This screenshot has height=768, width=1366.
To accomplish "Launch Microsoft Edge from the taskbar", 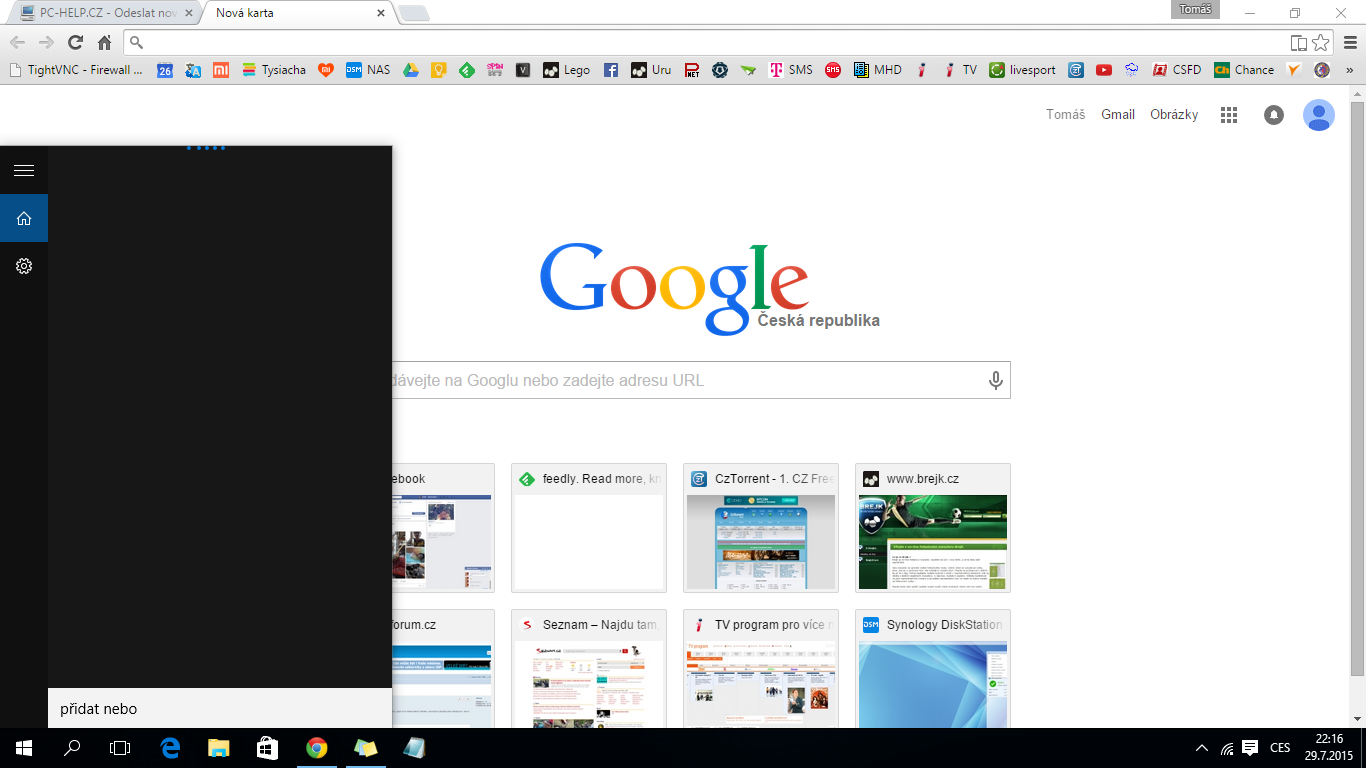I will [170, 748].
